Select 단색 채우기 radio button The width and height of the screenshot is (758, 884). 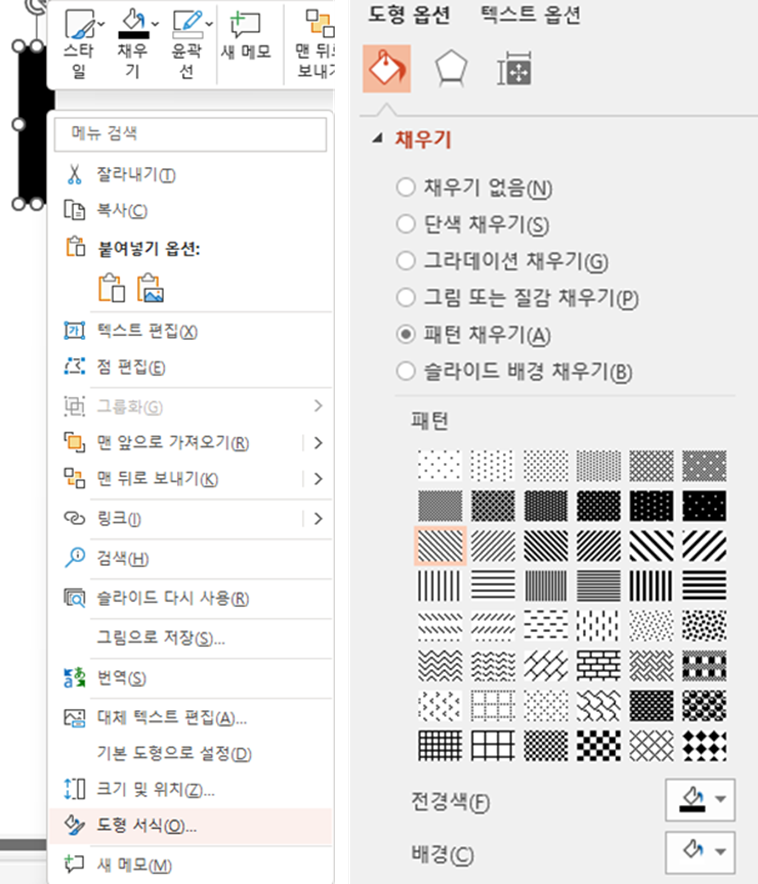(x=406, y=224)
